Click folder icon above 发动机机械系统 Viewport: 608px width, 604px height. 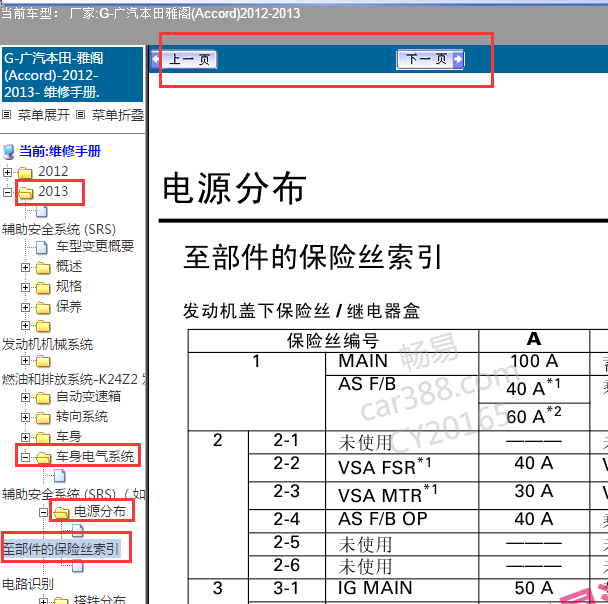[43, 326]
